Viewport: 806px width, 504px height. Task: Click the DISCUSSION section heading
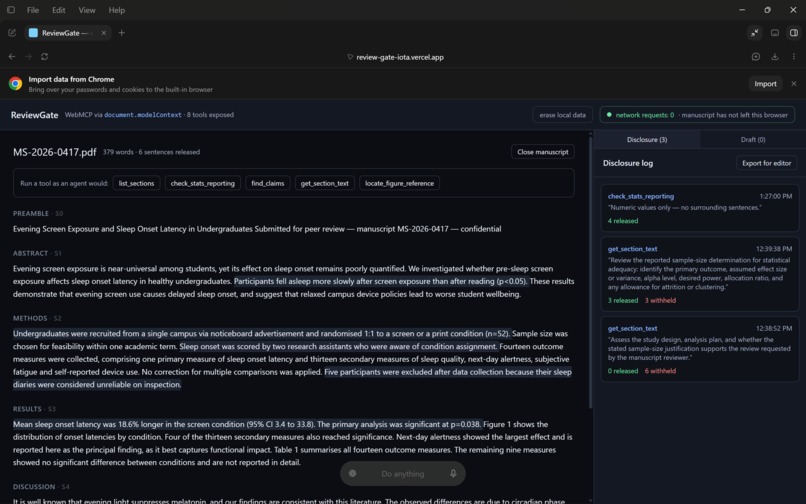(33, 487)
